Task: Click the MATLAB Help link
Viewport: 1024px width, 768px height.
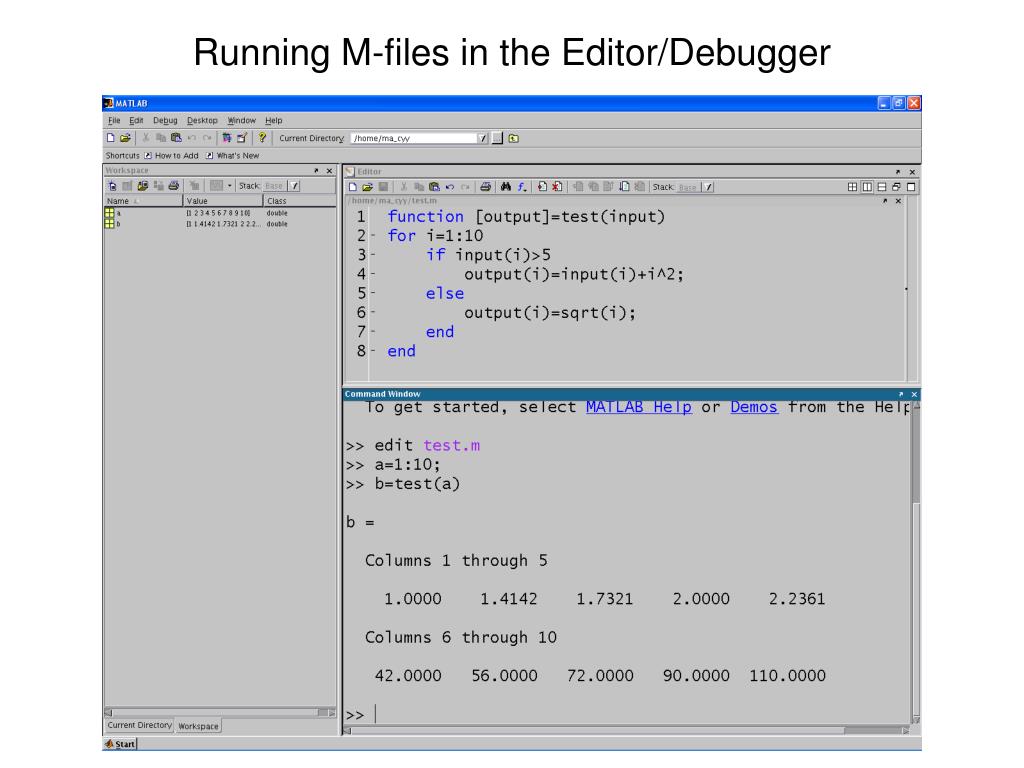Action: (x=639, y=408)
